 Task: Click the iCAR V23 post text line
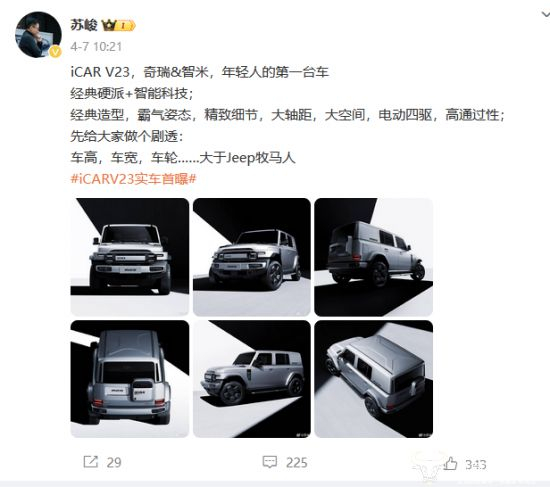[x=199, y=72]
